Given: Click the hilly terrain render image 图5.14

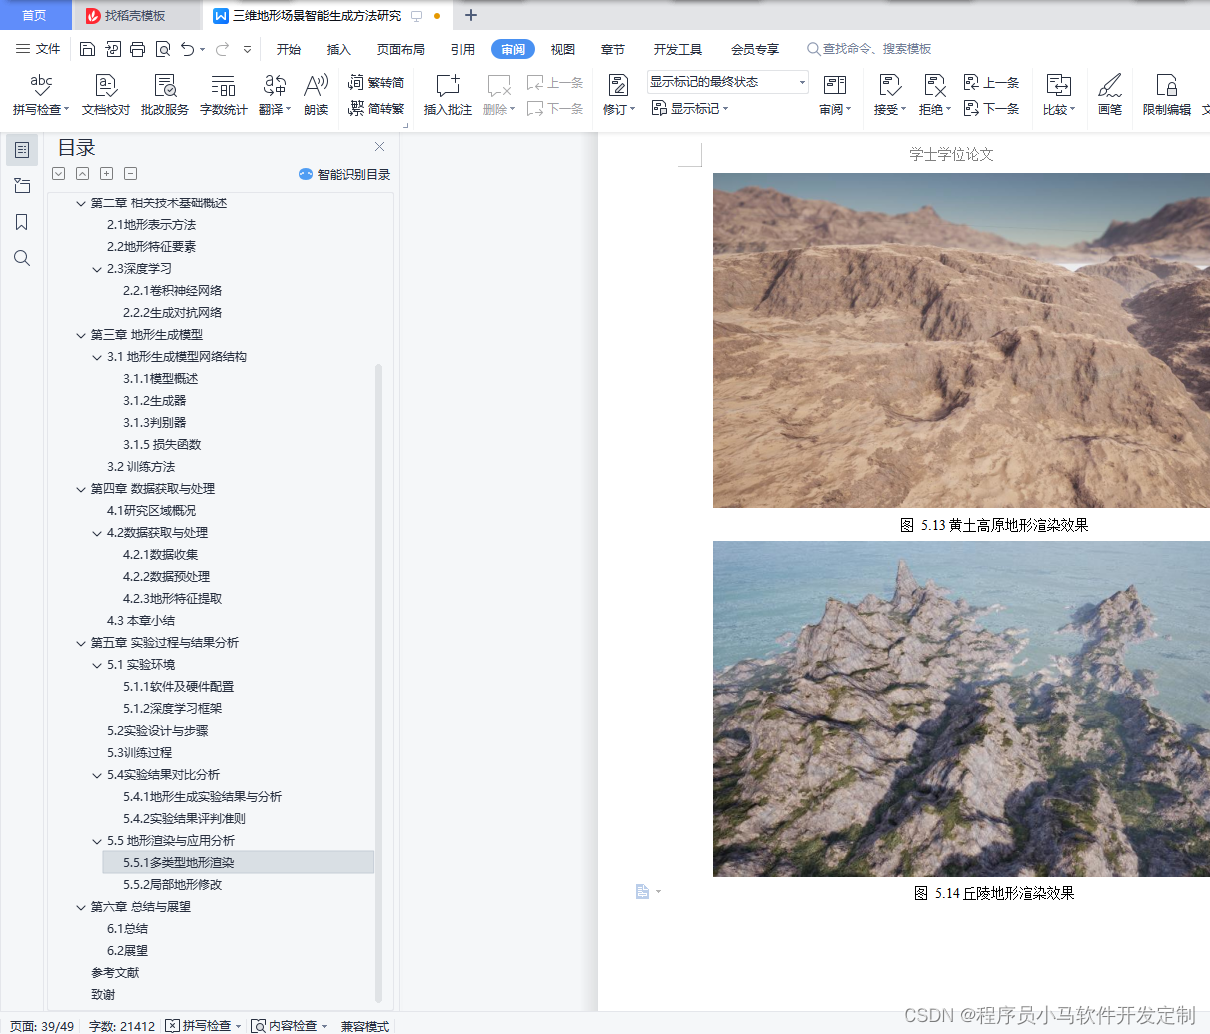Looking at the screenshot, I should [x=961, y=709].
